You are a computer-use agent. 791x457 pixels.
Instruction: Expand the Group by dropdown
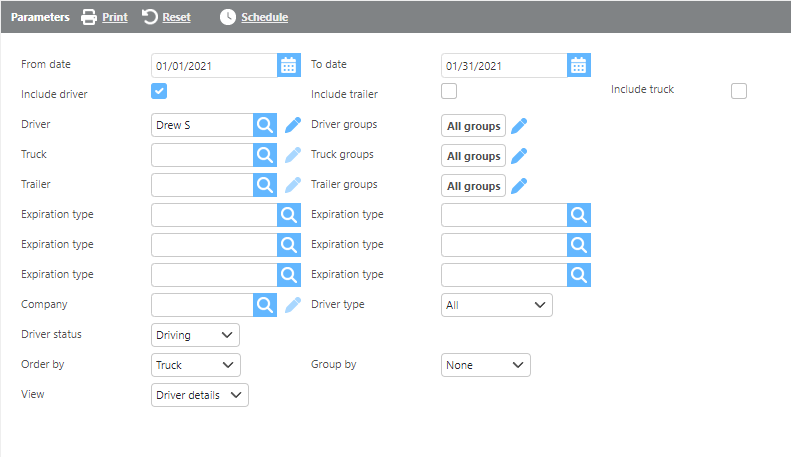click(x=485, y=365)
